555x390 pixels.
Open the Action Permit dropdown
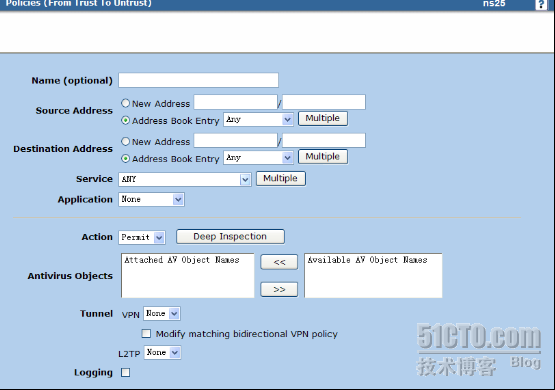click(x=142, y=237)
